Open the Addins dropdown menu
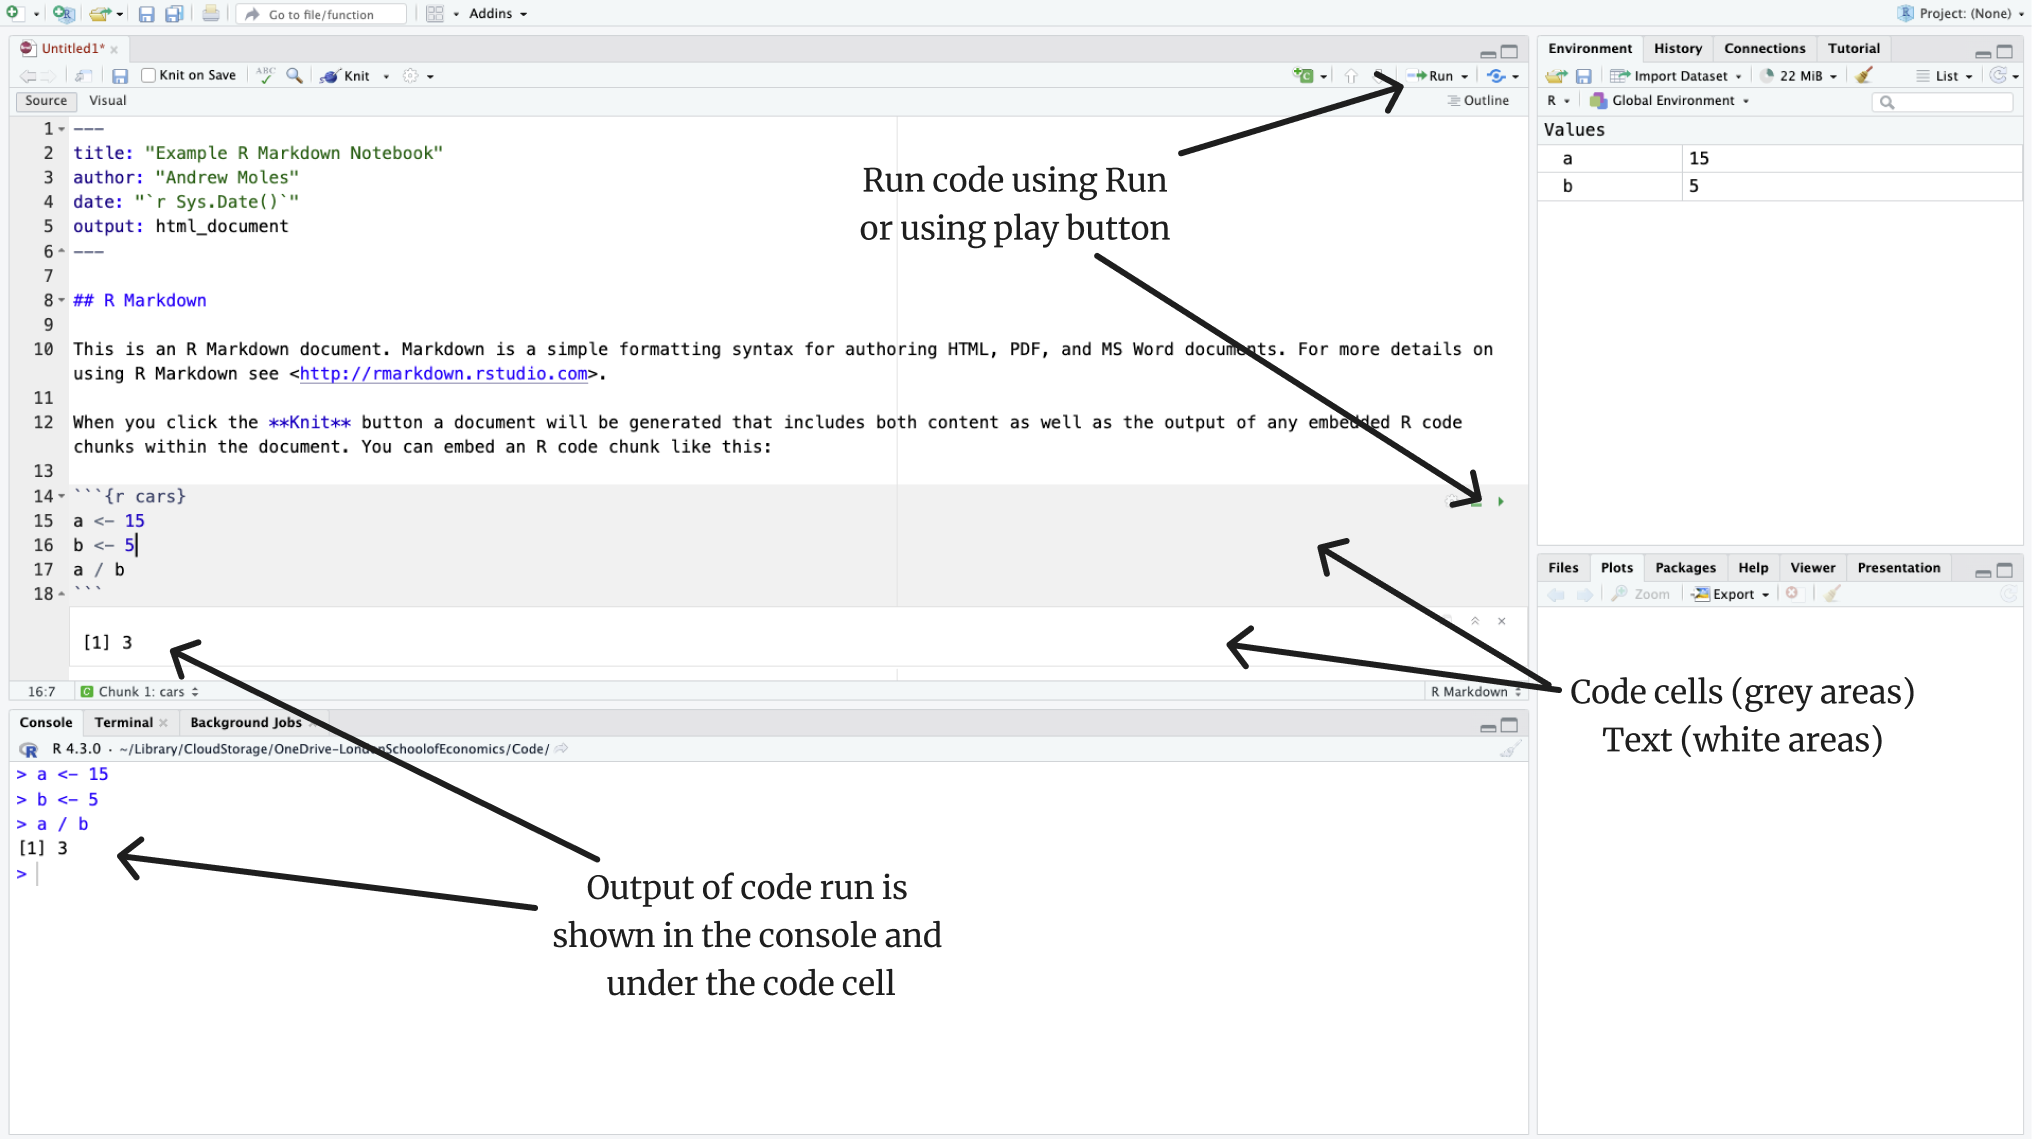This screenshot has width=2033, height=1139. 497,14
